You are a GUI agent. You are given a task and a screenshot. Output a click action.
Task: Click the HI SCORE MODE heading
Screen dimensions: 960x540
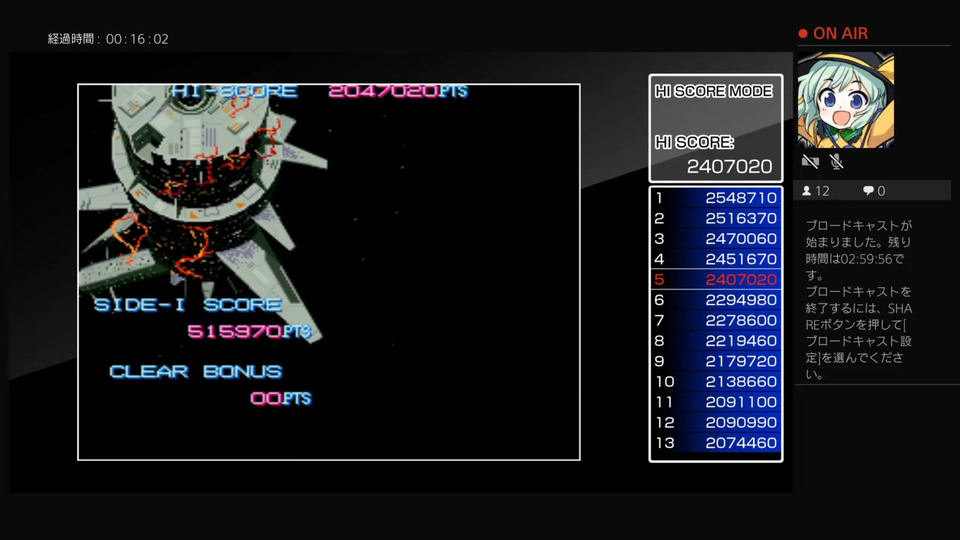coord(713,91)
